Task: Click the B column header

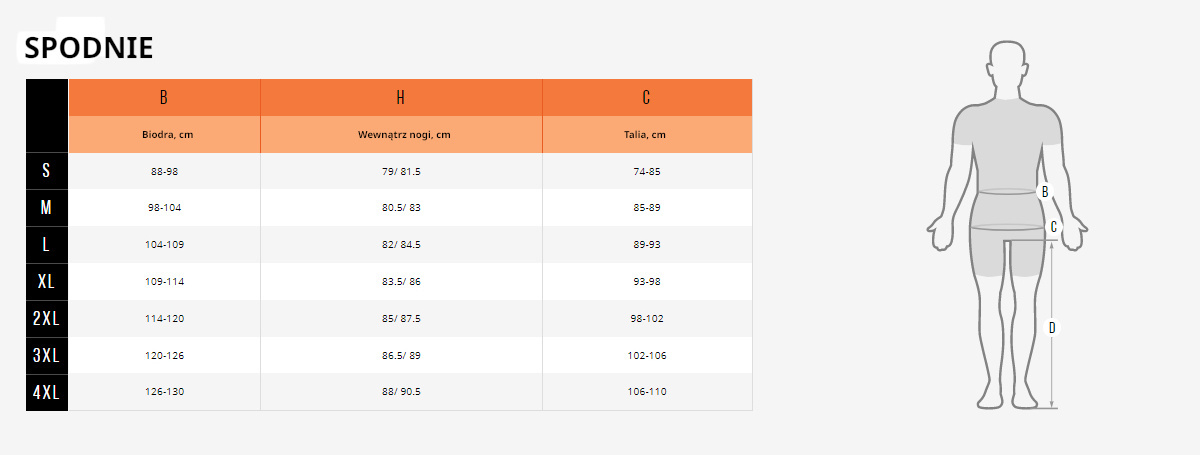Action: click(164, 97)
